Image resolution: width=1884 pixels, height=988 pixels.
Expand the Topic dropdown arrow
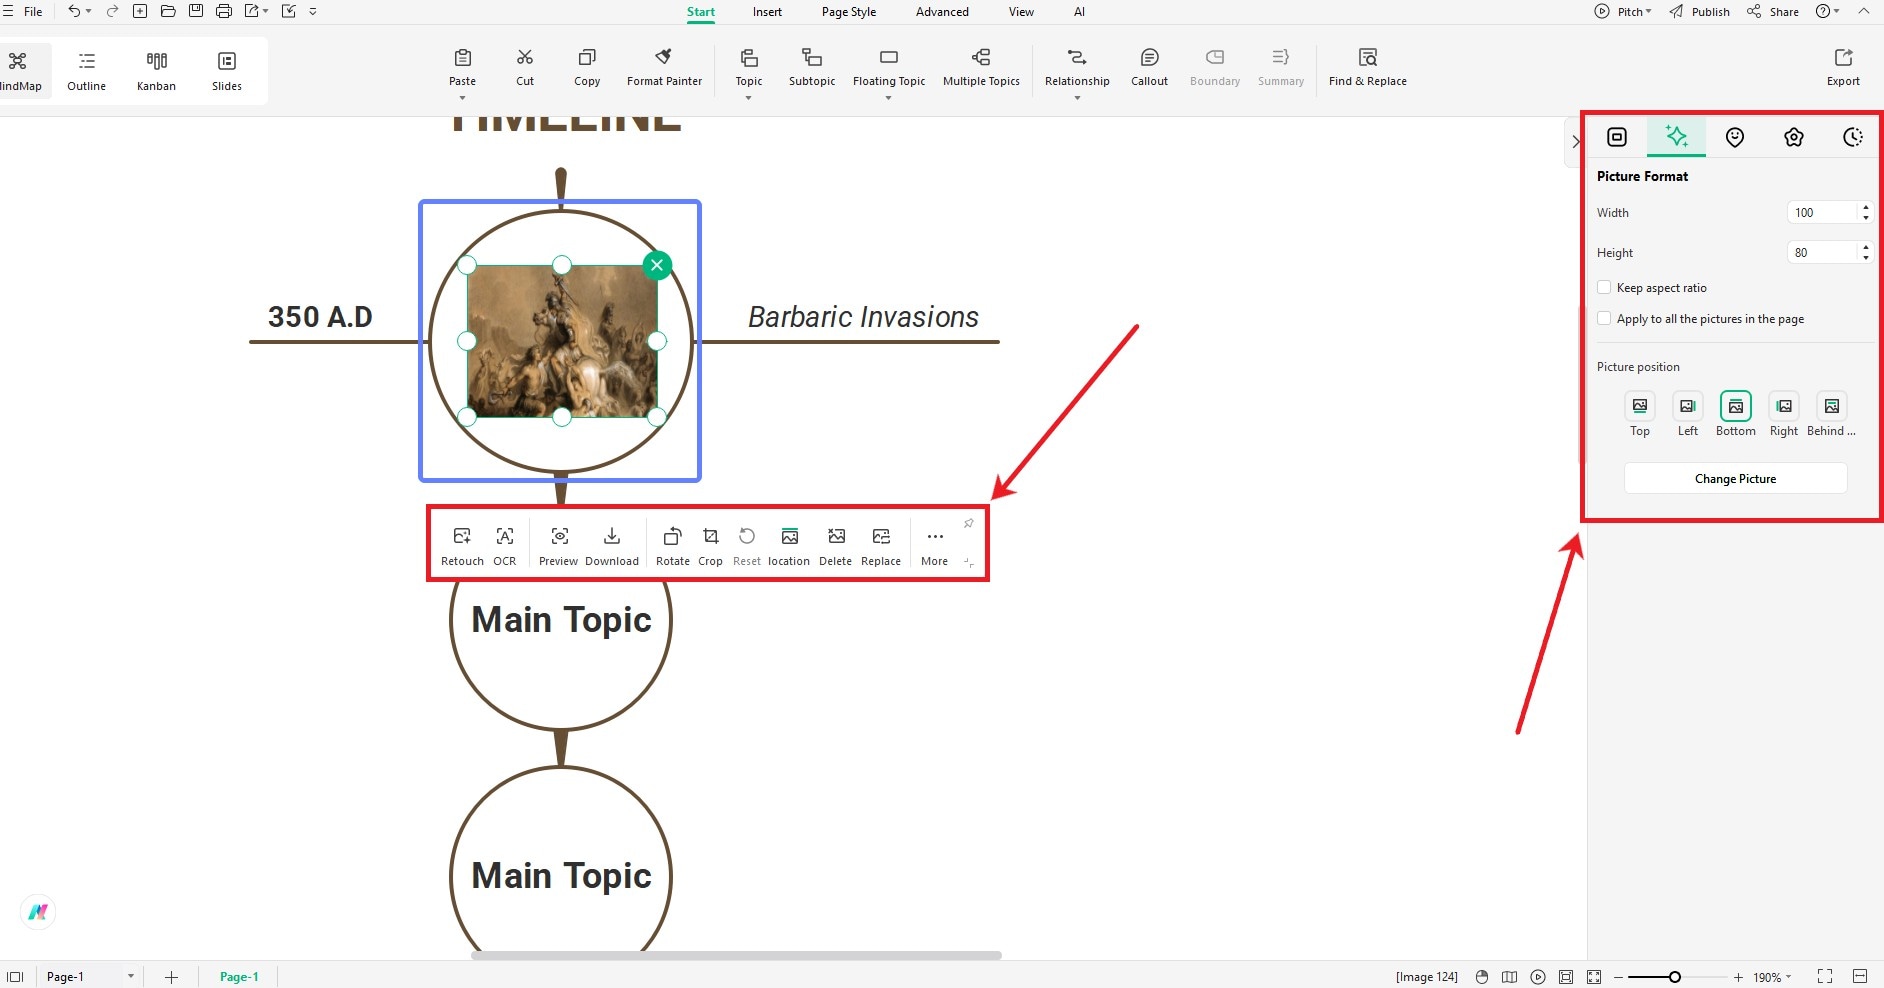click(748, 98)
